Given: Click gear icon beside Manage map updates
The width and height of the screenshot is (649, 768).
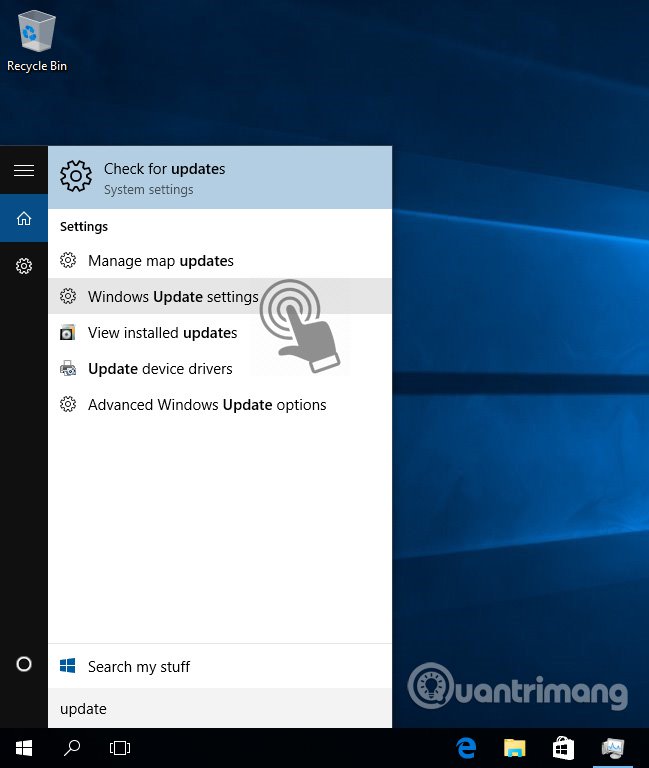Looking at the screenshot, I should (x=68, y=260).
